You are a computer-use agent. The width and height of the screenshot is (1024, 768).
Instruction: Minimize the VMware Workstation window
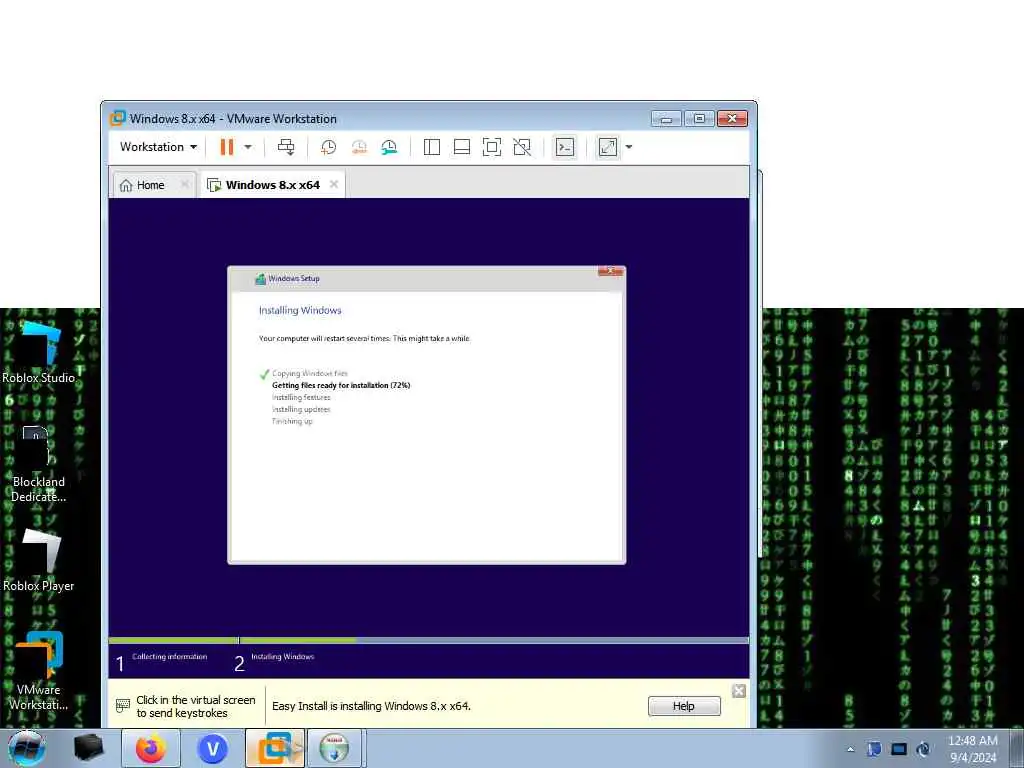coord(666,119)
